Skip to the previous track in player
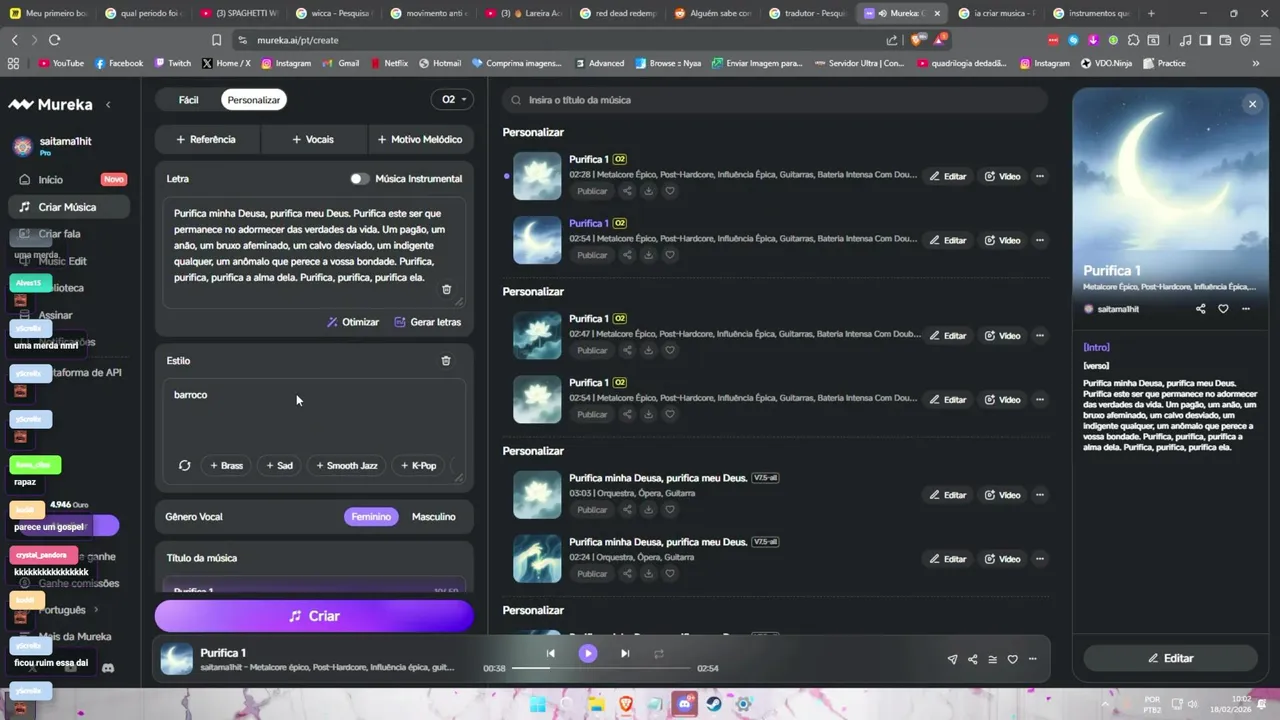 pyautogui.click(x=550, y=653)
